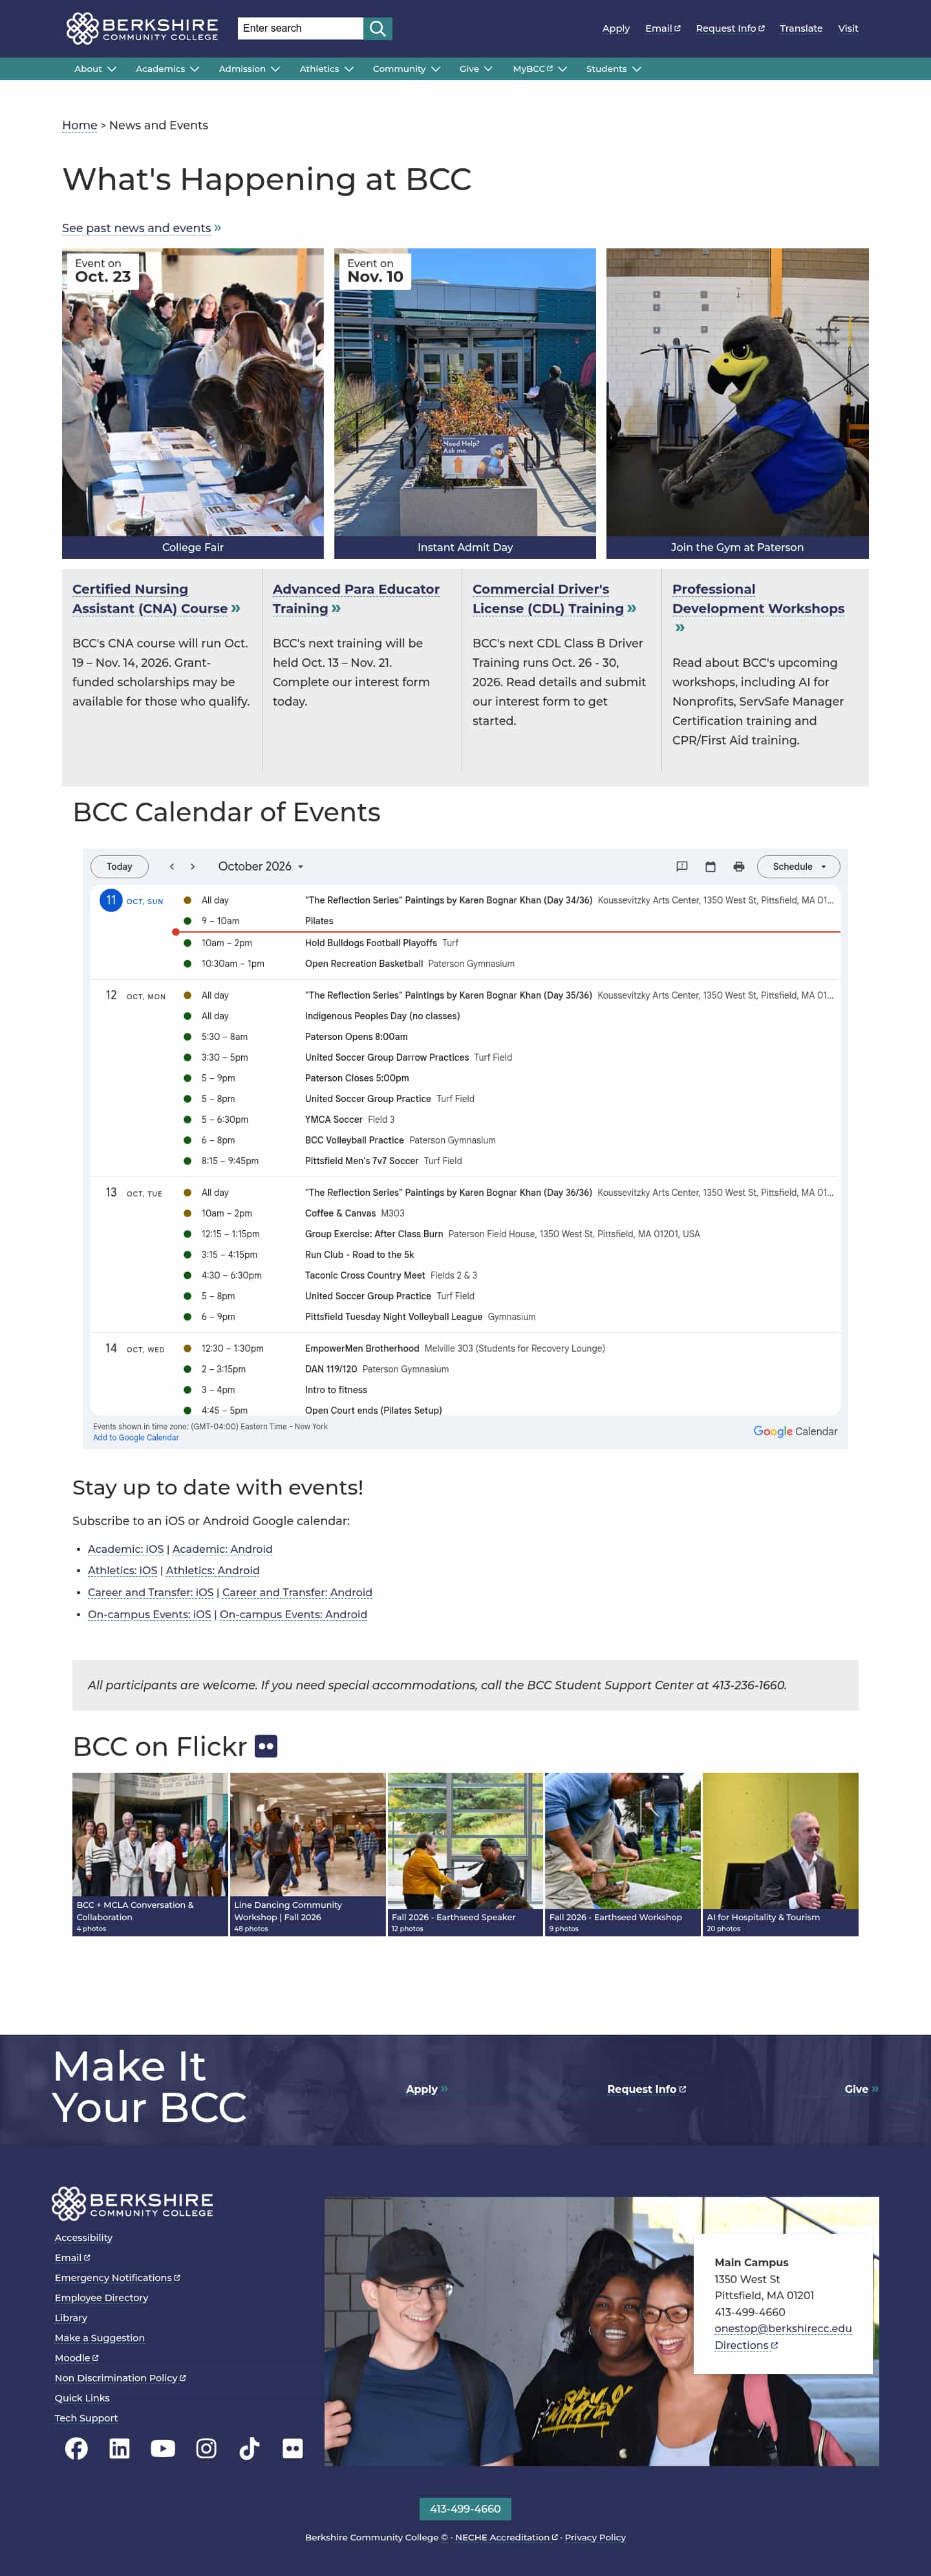
Task: Expand the Athletics menu
Action: 326,69
